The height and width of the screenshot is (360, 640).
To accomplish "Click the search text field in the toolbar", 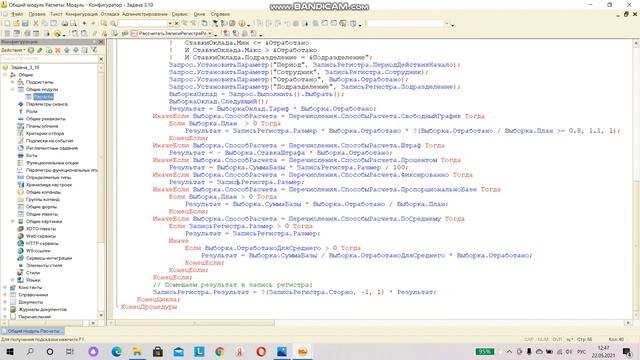I will tap(143, 24).
